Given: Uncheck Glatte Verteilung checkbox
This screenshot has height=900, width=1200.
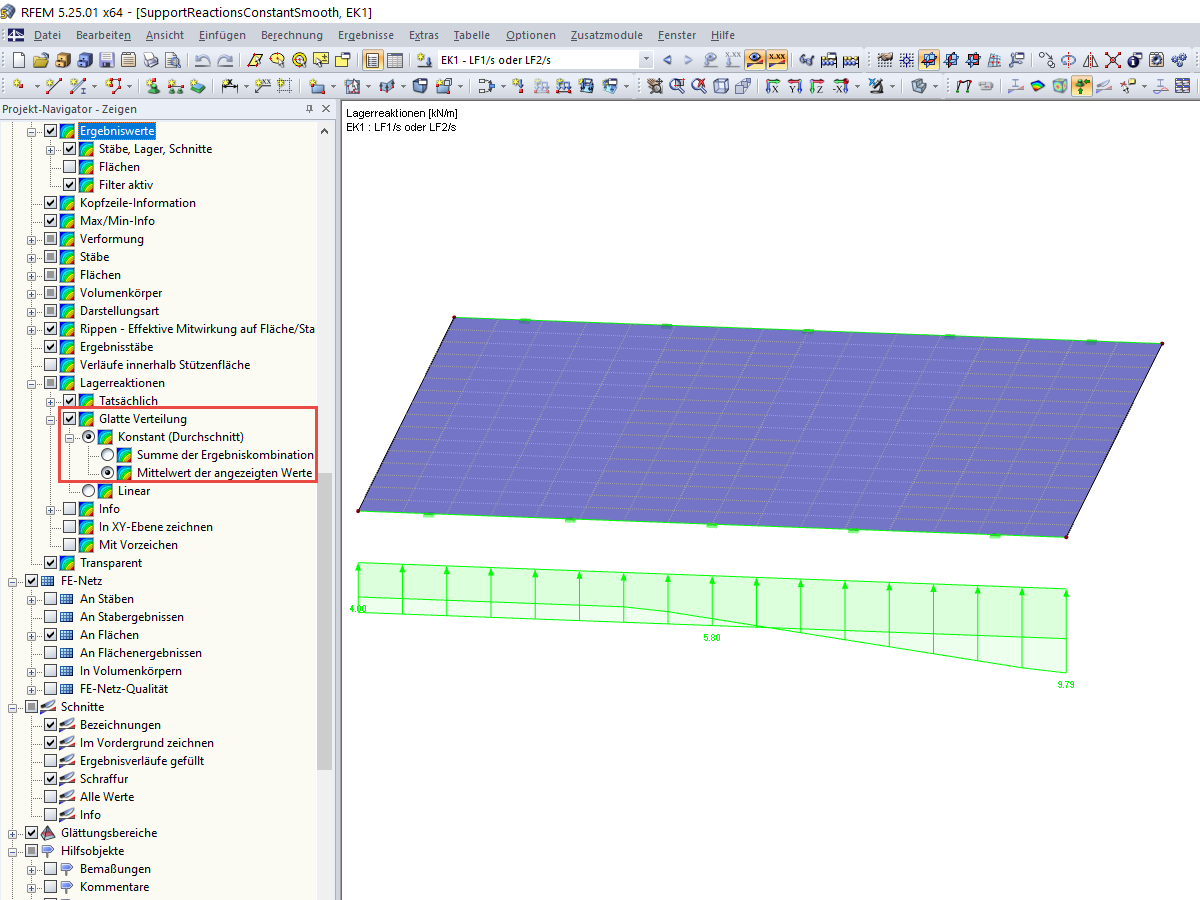Looking at the screenshot, I should 69,419.
